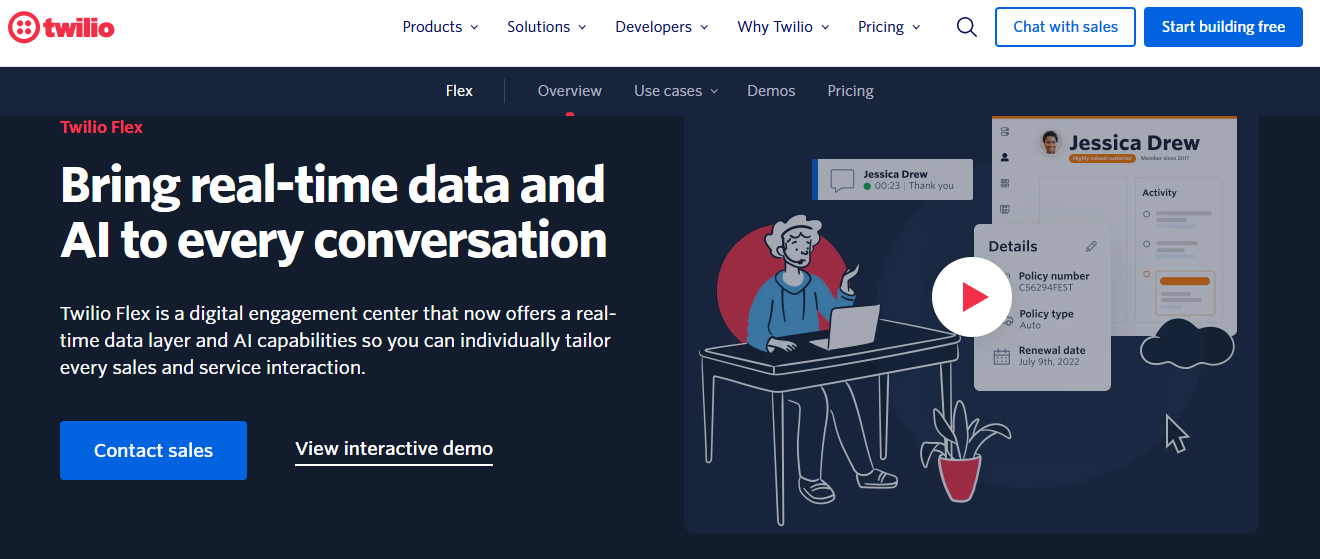Image resolution: width=1320 pixels, height=559 pixels.
Task: Click the calendar icon beside Renewal date
Action: pyautogui.click(x=1001, y=356)
